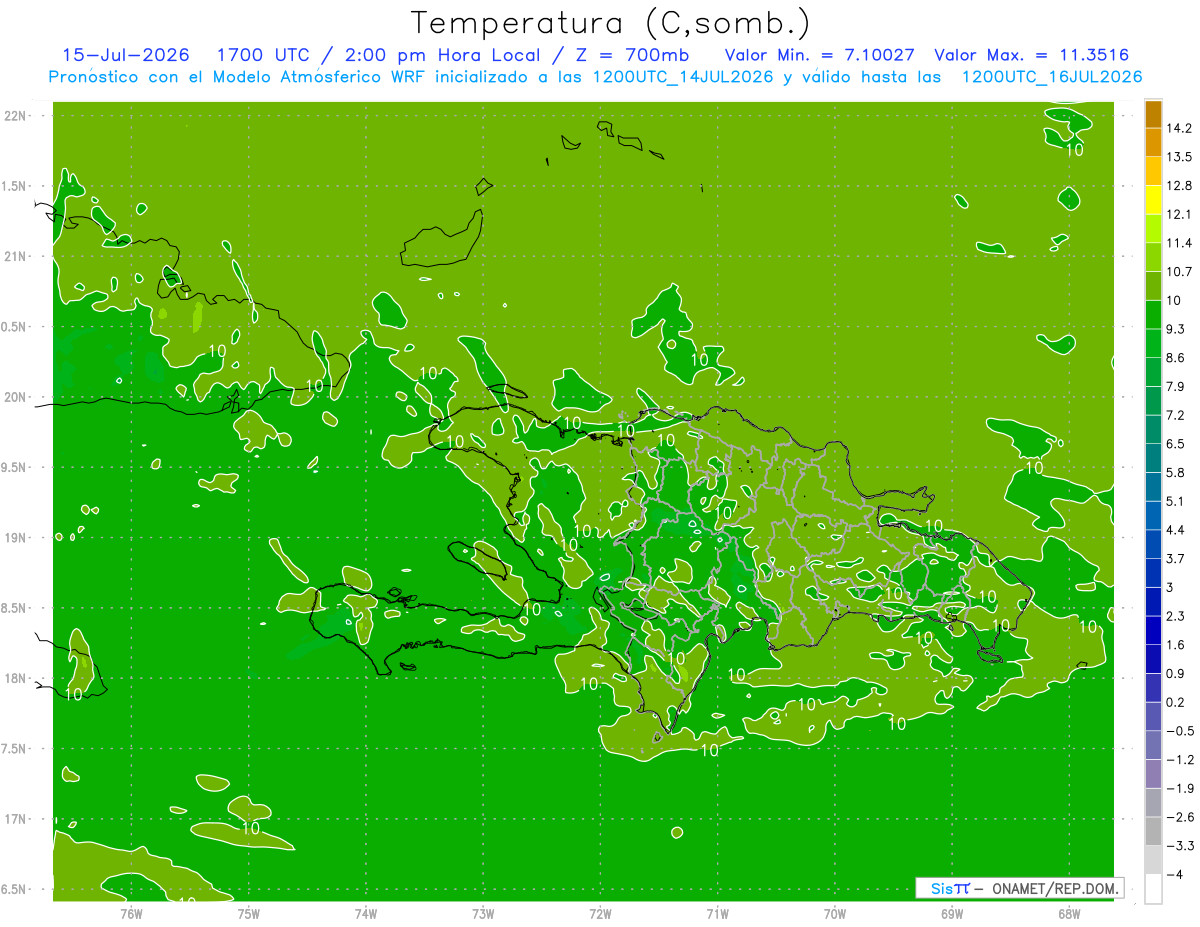This screenshot has height=927, width=1200.
Task: Select the dark orange swatch atop color bar
Action: tap(1153, 114)
